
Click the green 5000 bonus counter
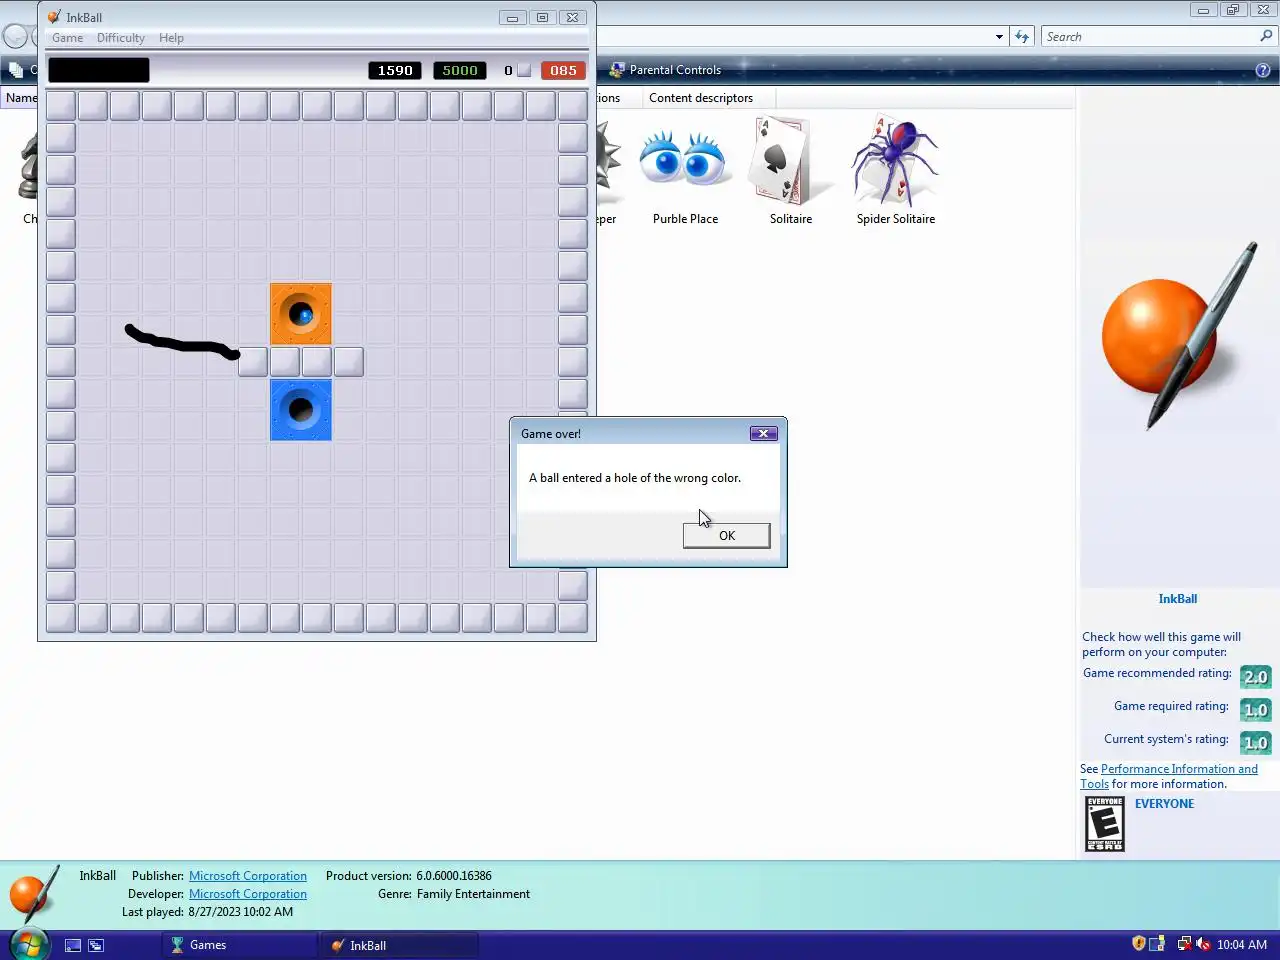(460, 70)
